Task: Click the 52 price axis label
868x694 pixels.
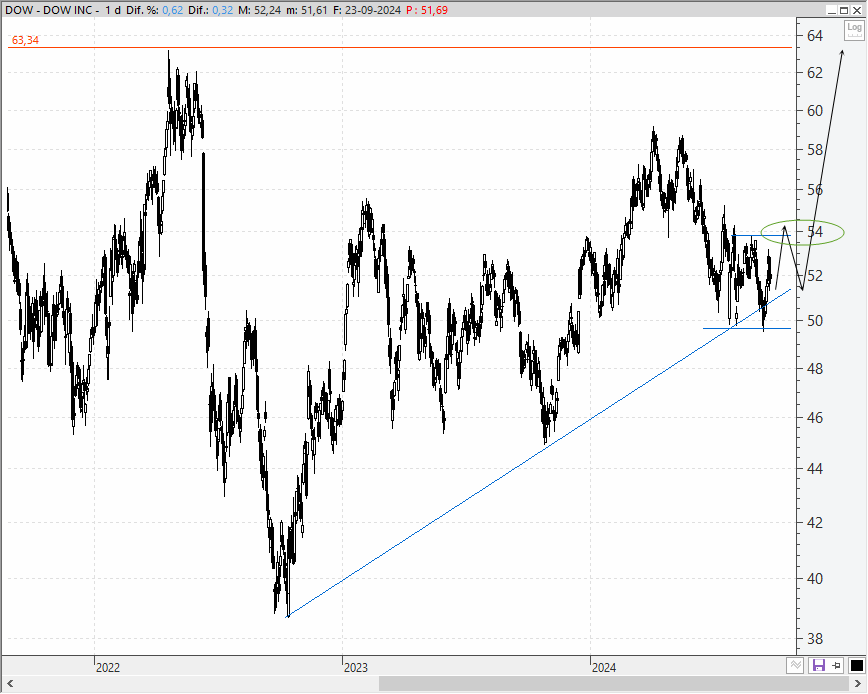Action: click(815, 275)
